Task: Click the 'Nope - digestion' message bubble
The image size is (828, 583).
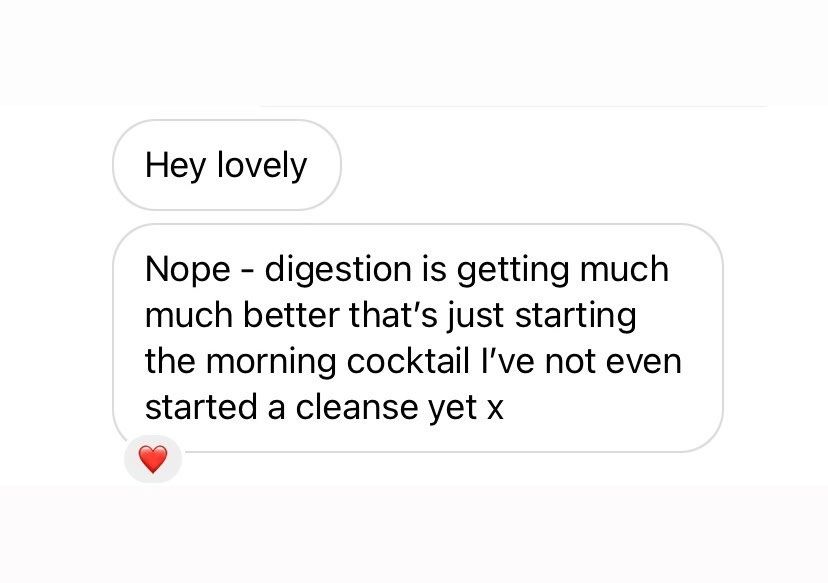Action: coord(418,338)
